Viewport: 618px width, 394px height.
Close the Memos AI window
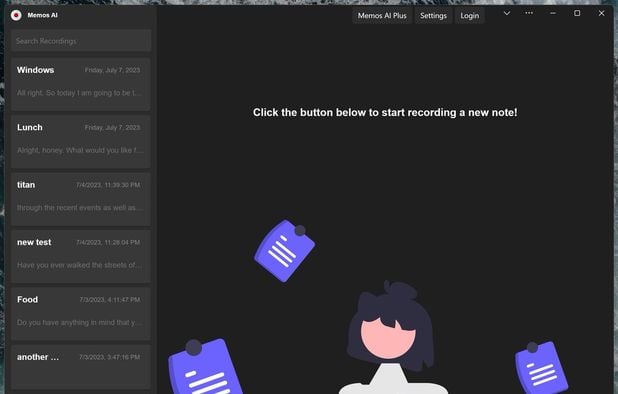pyautogui.click(x=601, y=13)
